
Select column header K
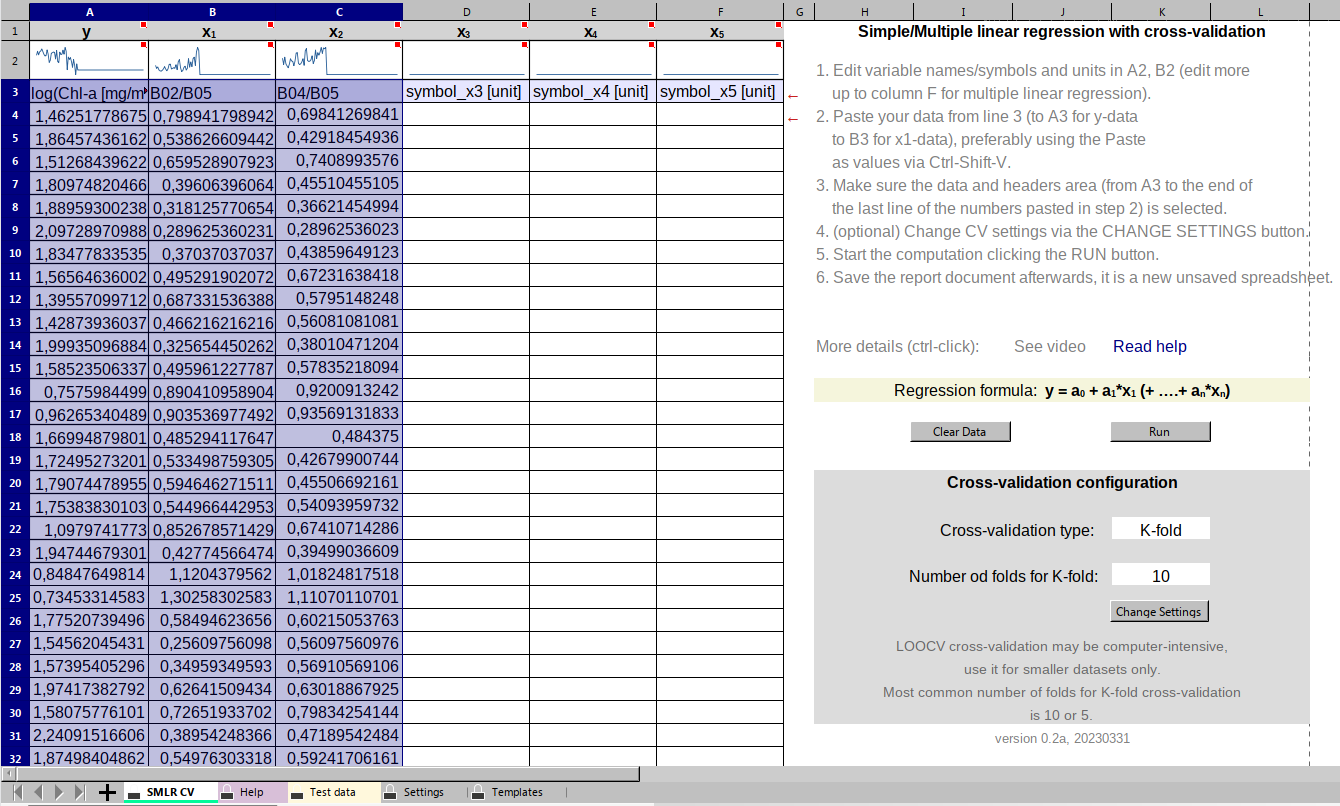(x=1161, y=11)
